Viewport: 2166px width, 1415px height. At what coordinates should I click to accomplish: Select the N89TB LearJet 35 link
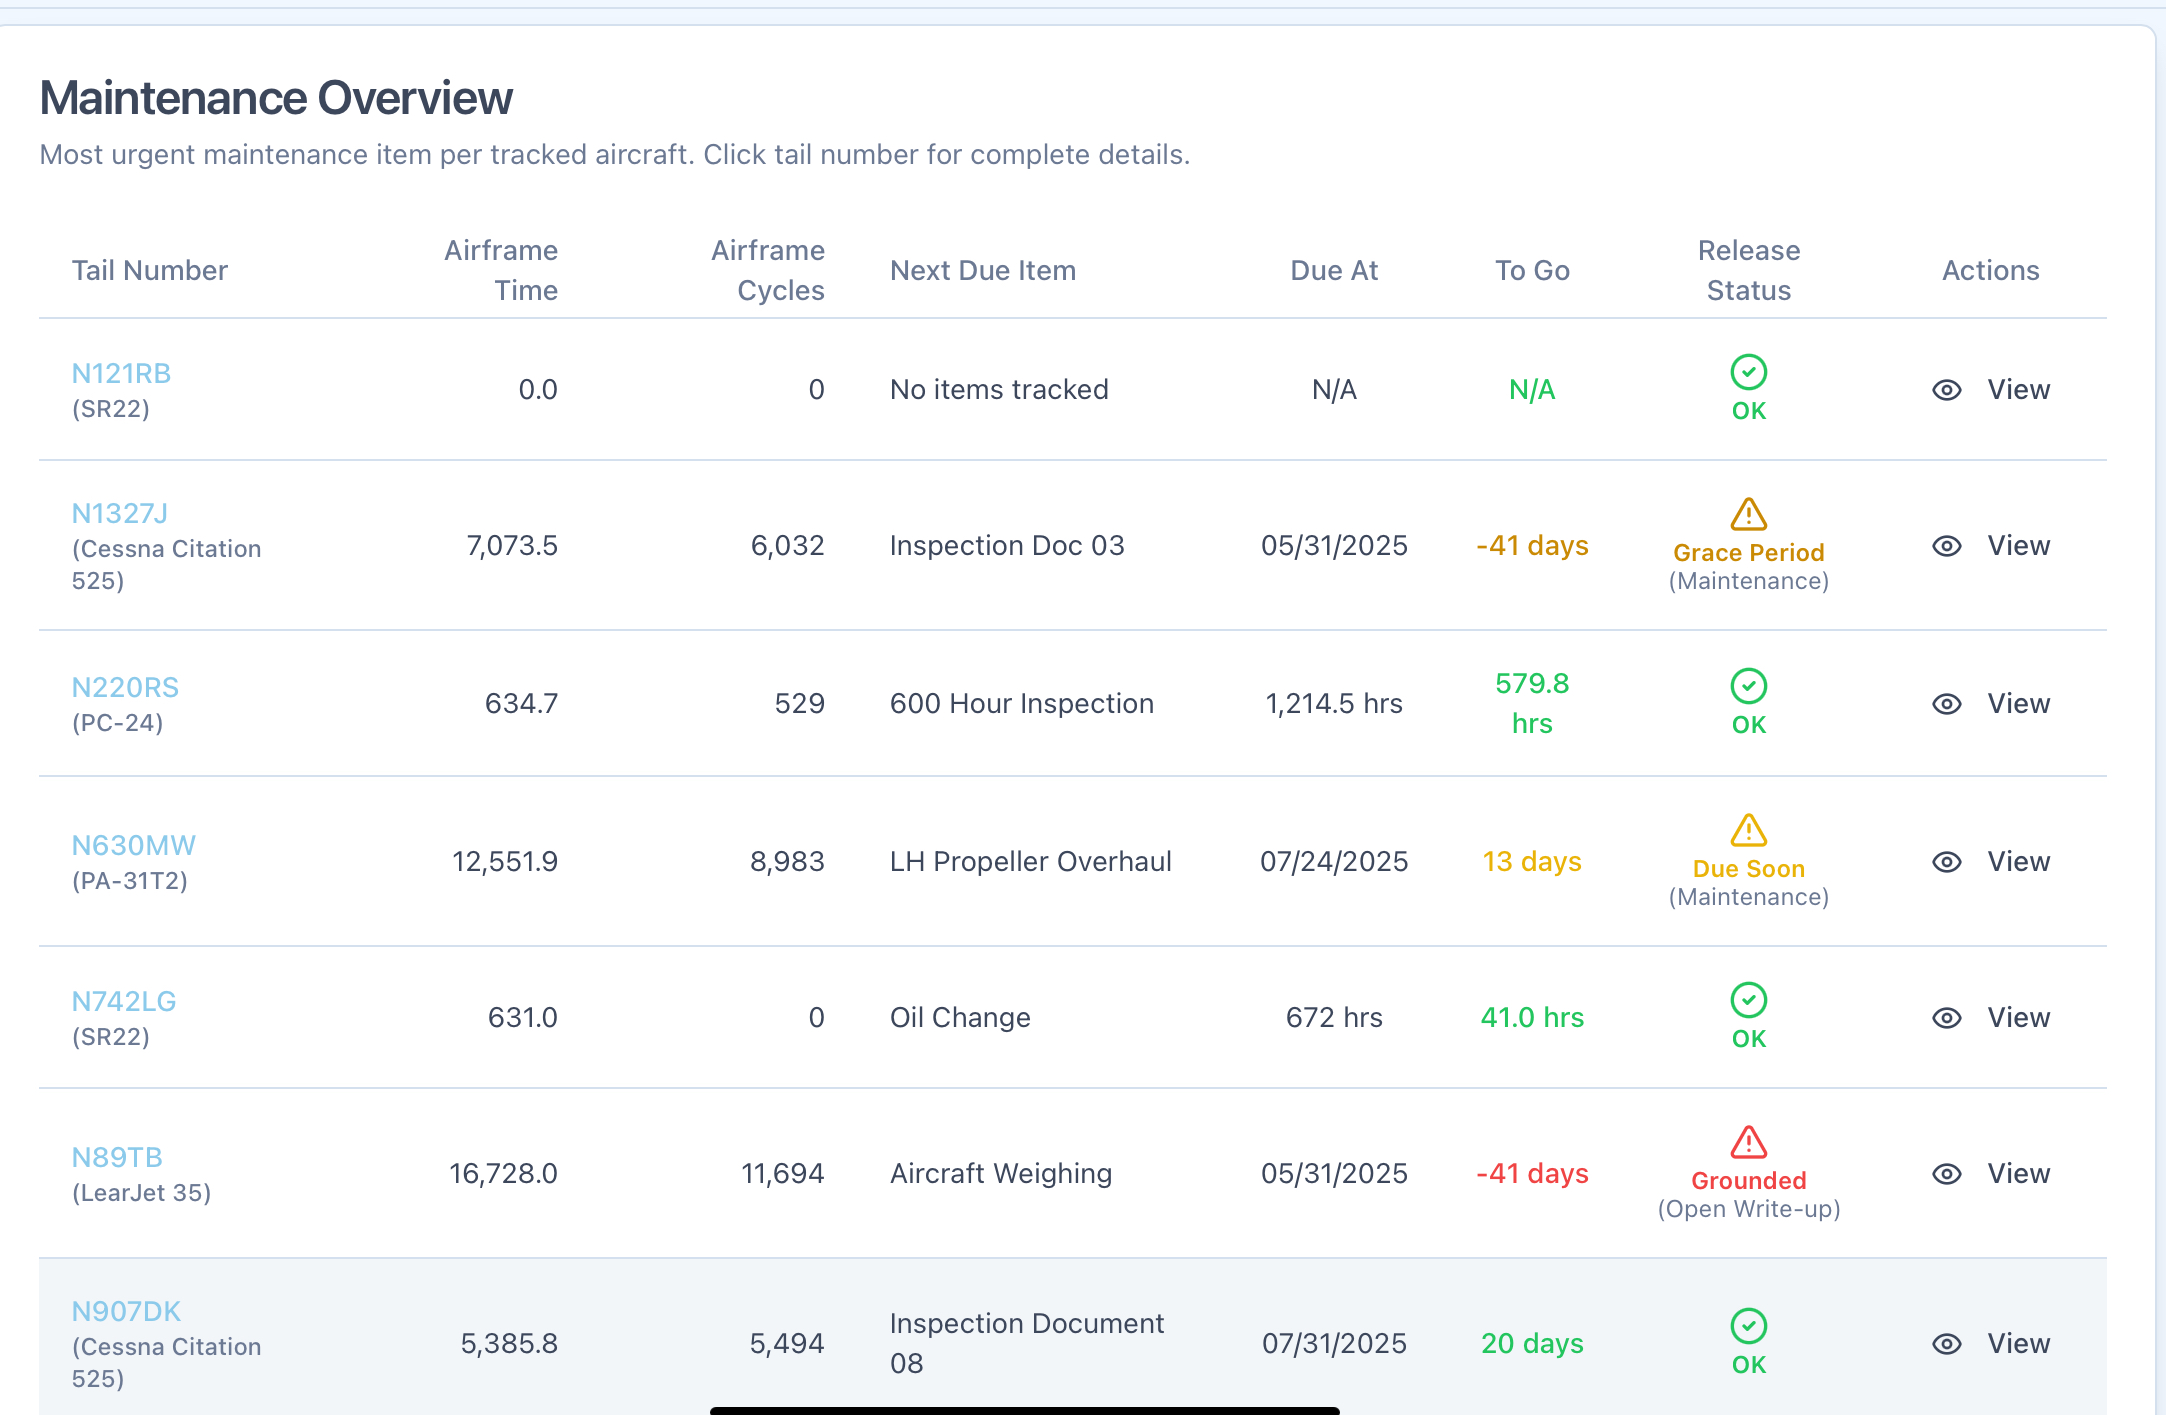pos(117,1158)
